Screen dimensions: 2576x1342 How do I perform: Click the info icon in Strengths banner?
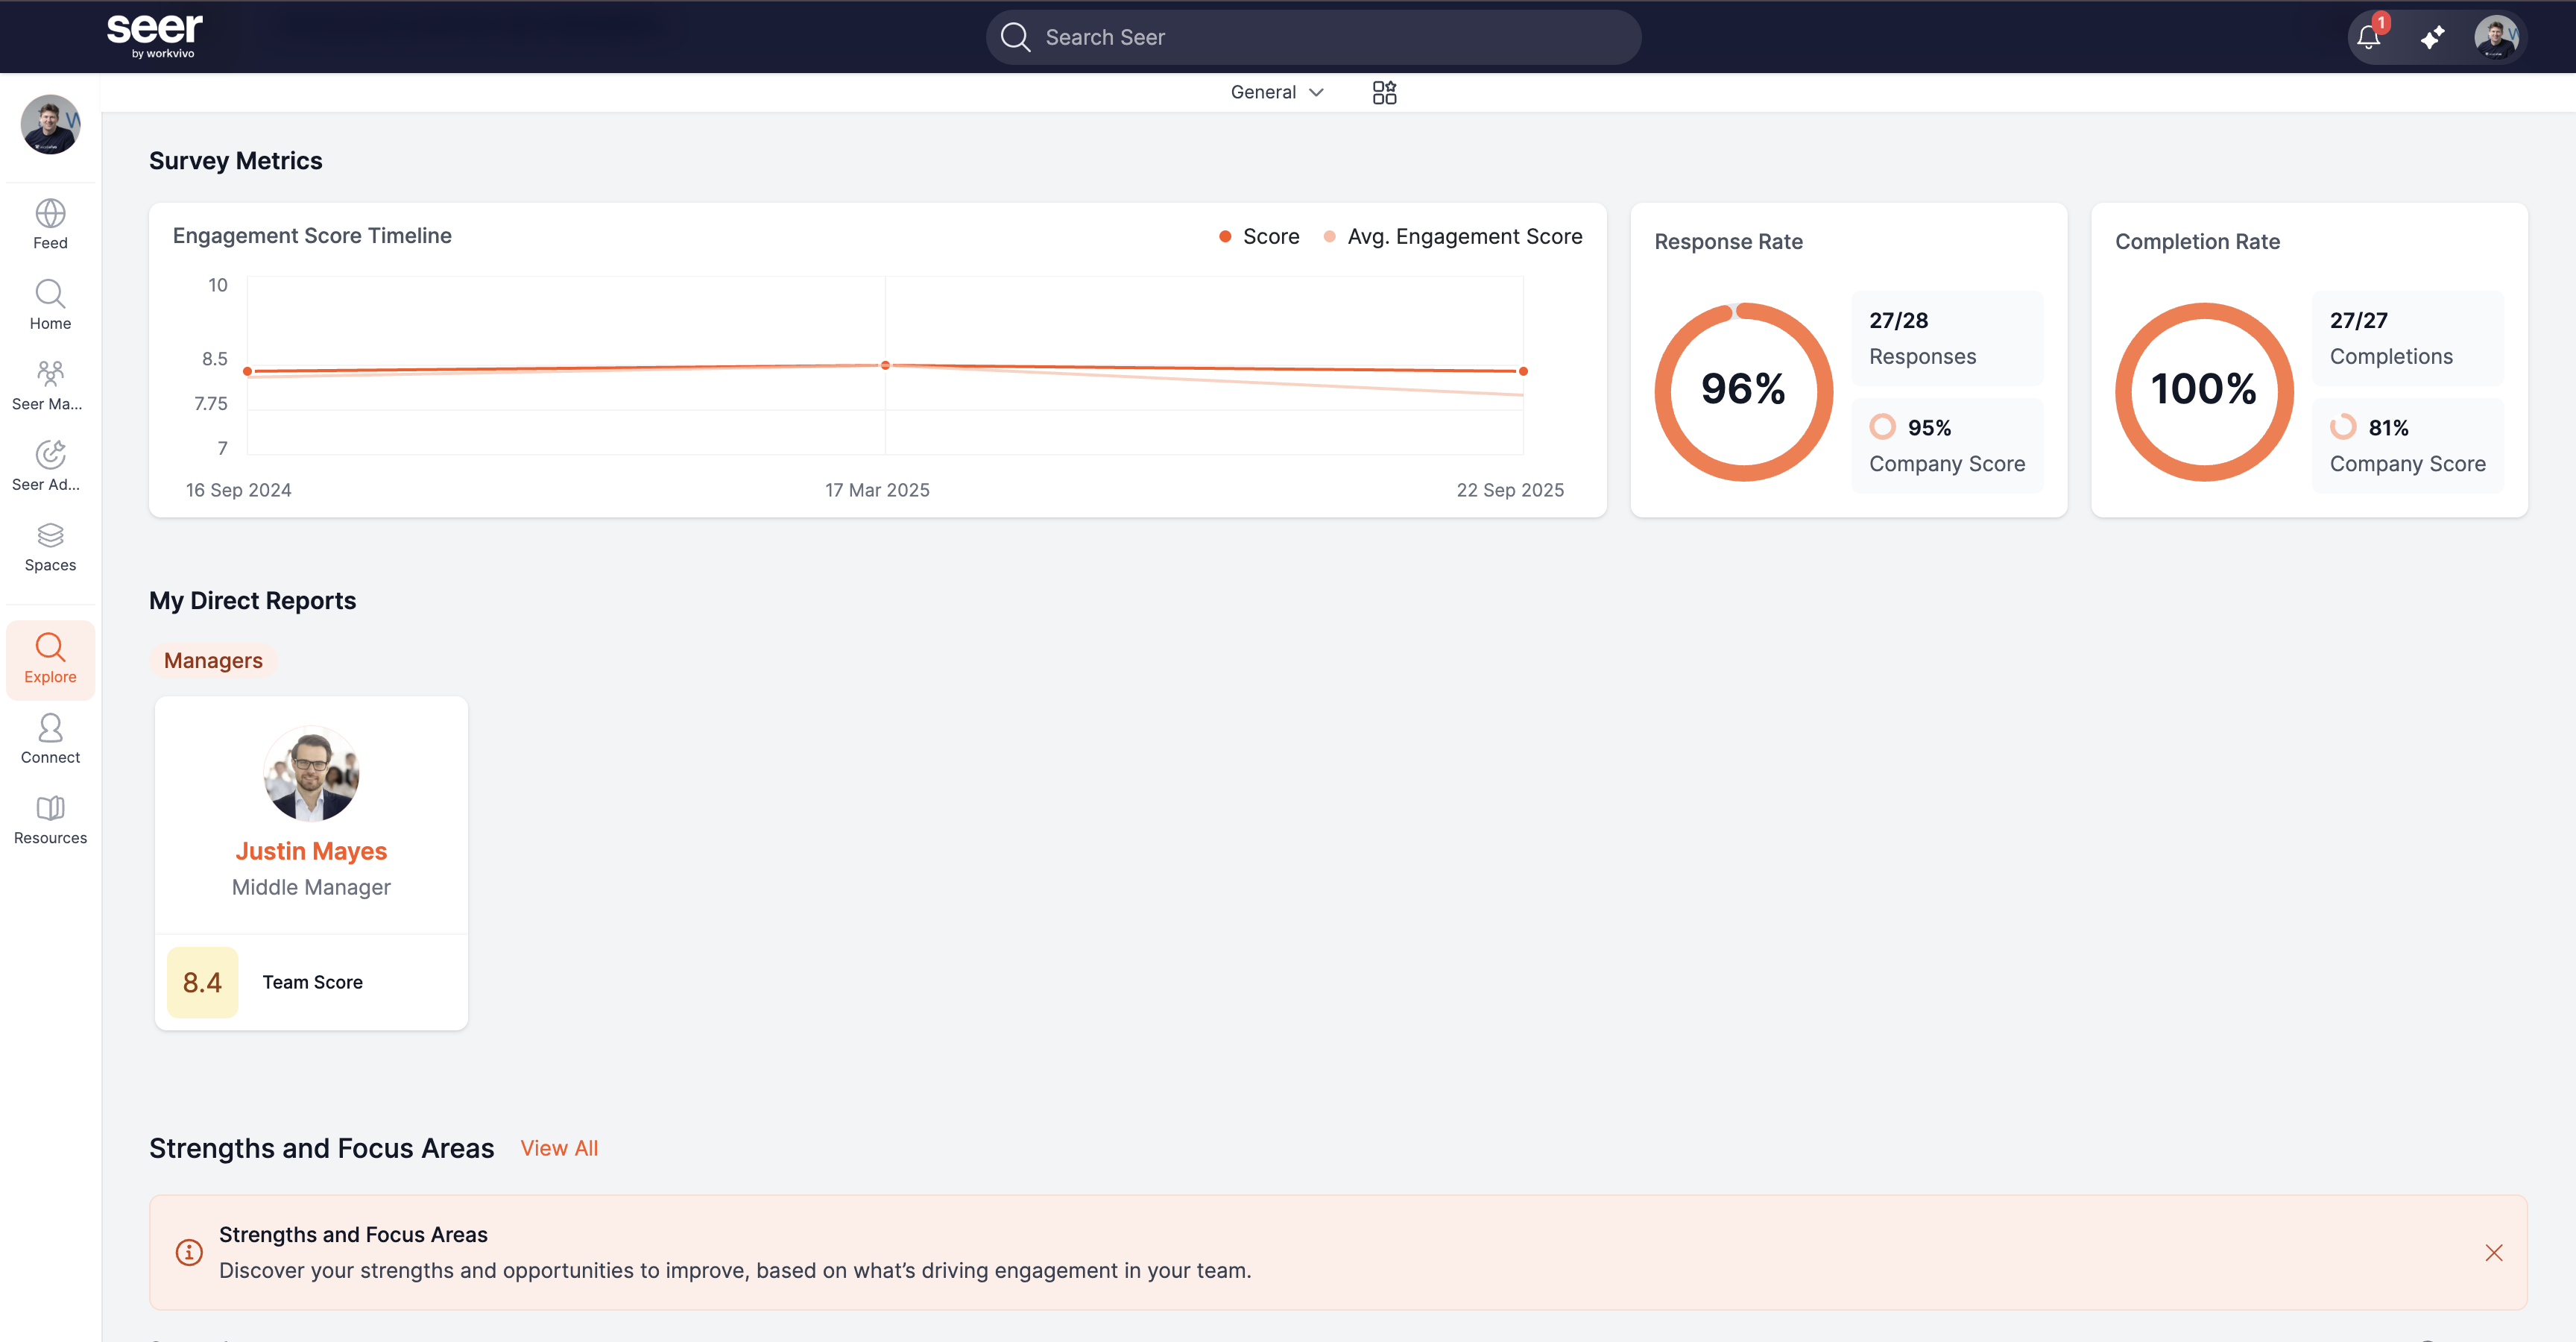(189, 1252)
